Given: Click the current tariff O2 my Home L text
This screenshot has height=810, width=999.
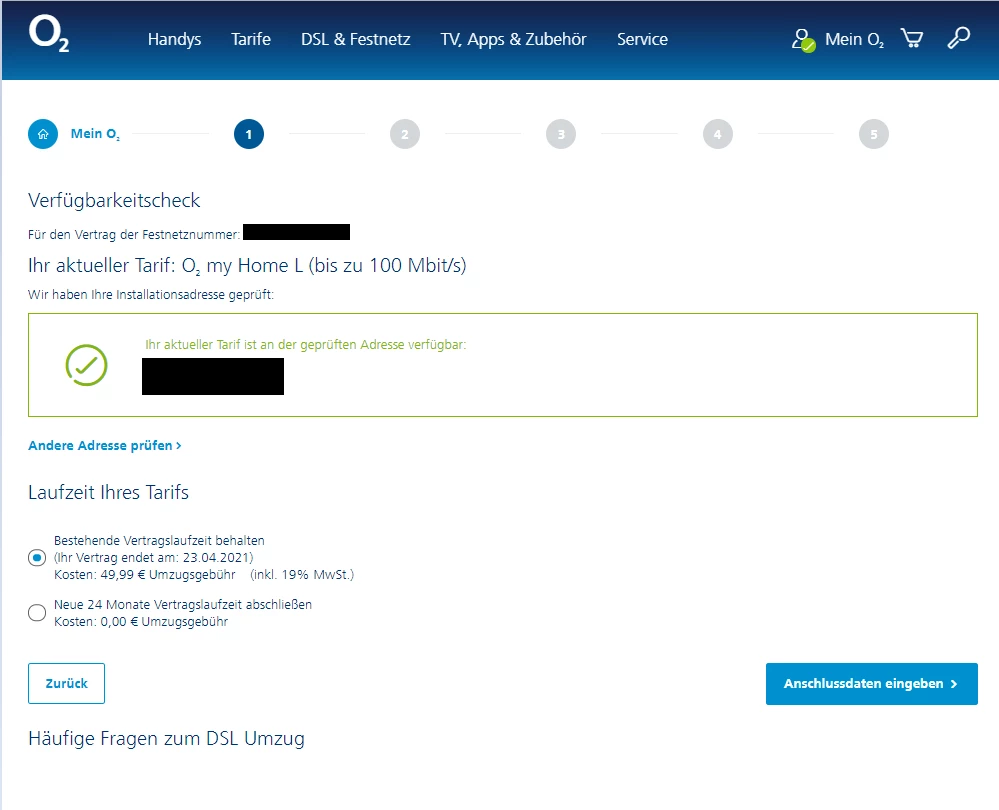Looking at the screenshot, I should pos(247,265).
